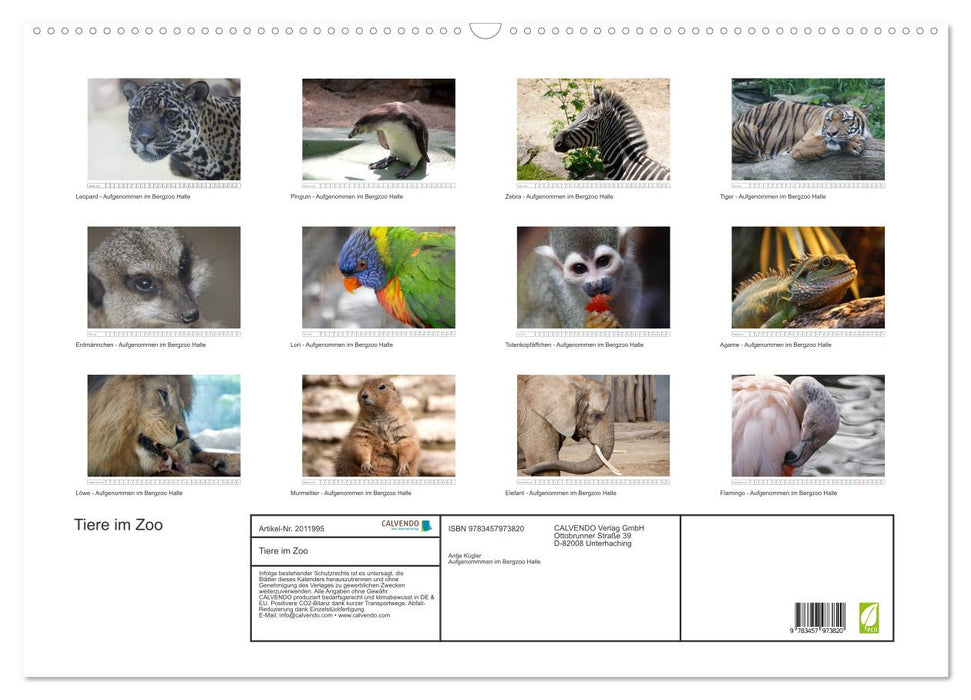
Task: Click the Pinguin photo thumbnail
Action: point(379,128)
